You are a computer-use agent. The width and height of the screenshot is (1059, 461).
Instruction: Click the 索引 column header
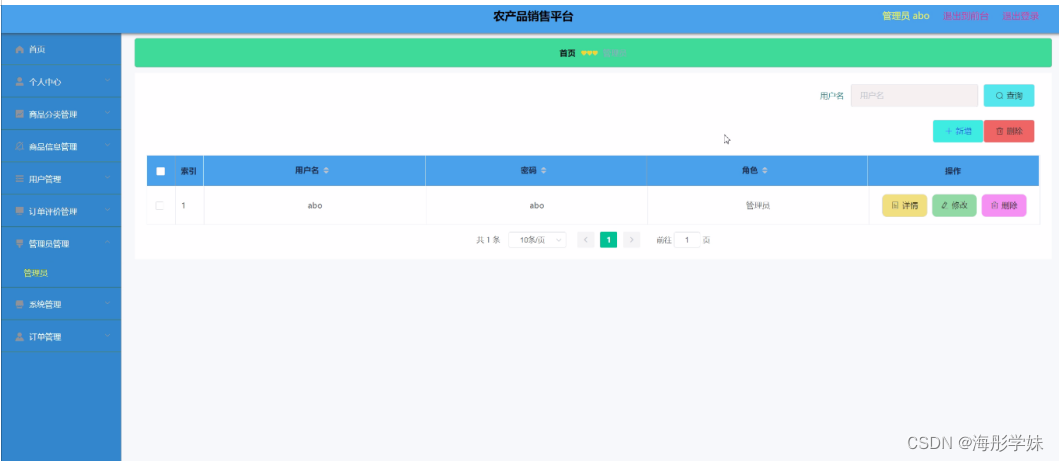click(188, 171)
